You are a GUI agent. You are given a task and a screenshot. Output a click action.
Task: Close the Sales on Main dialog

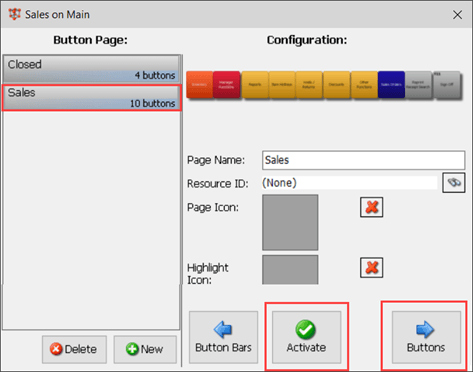457,14
